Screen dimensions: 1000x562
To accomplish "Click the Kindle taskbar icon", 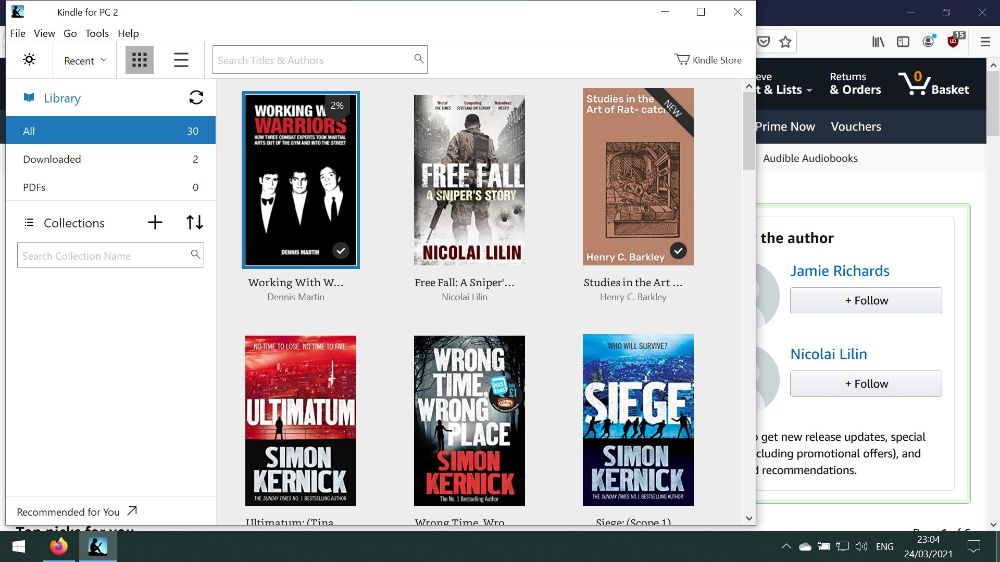I will (98, 547).
